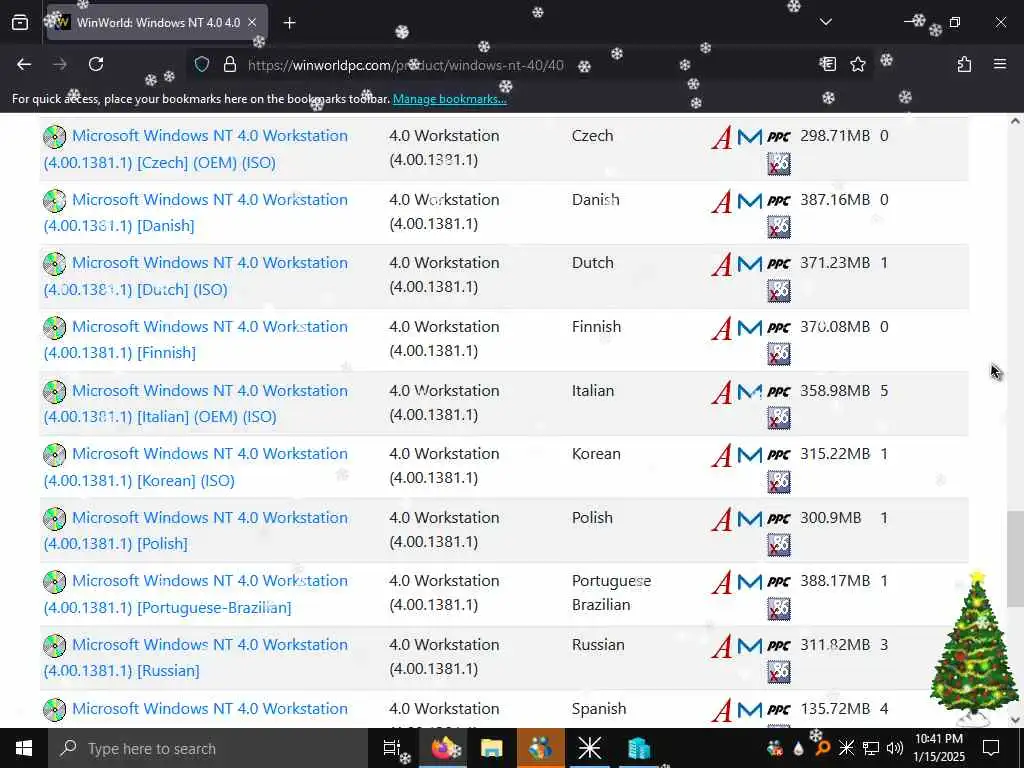The width and height of the screenshot is (1024, 768).
Task: Bookmark this page with the star
Action: point(857,64)
